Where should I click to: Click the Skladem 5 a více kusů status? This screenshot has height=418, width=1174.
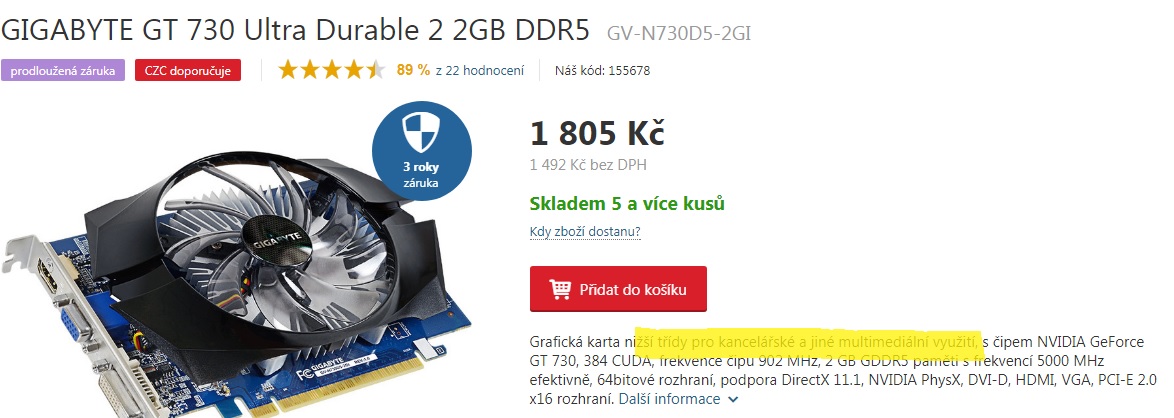click(627, 204)
